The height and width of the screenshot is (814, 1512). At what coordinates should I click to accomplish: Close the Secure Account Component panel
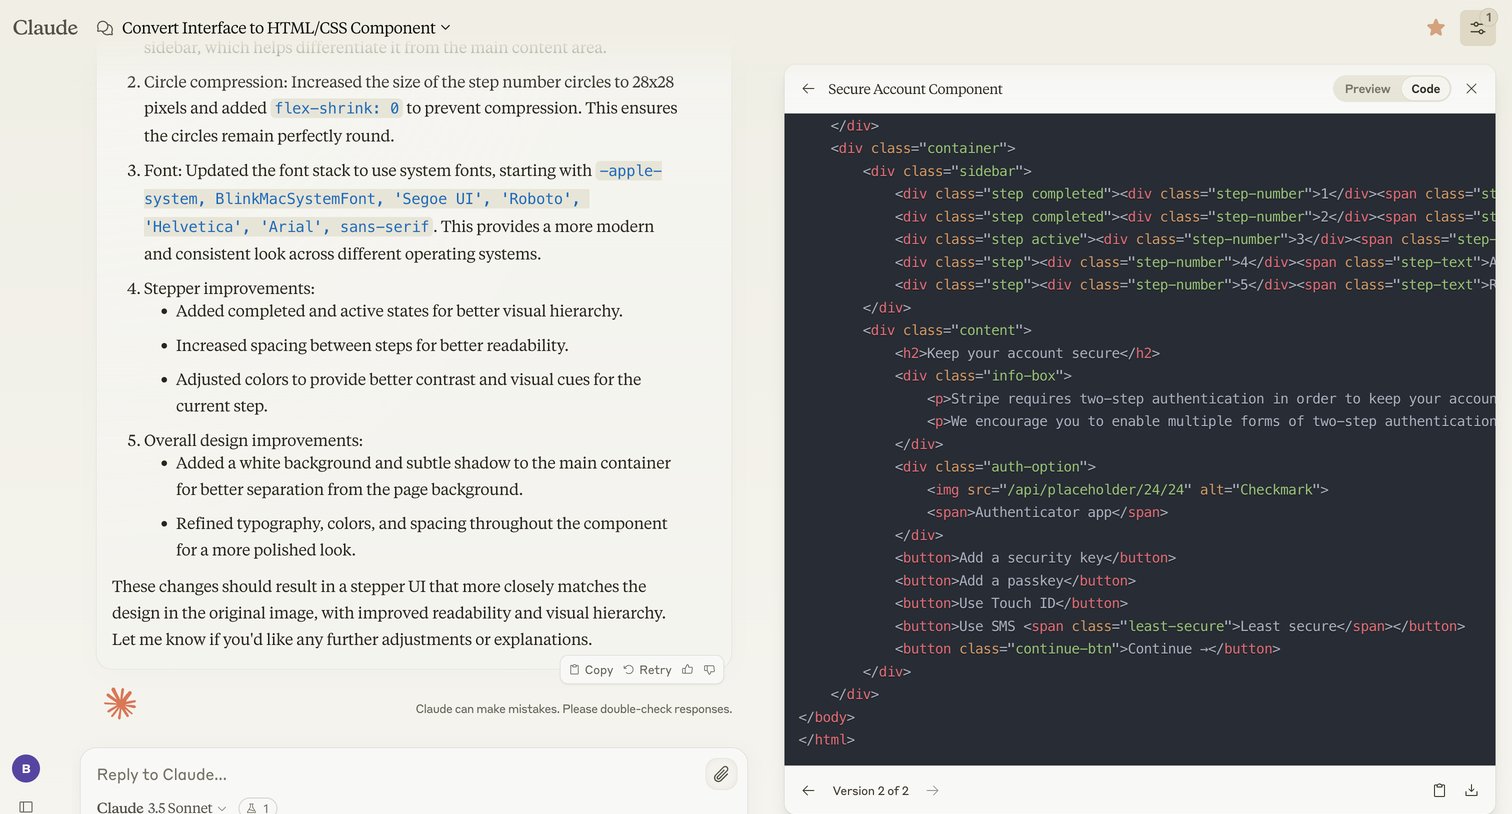(1471, 89)
